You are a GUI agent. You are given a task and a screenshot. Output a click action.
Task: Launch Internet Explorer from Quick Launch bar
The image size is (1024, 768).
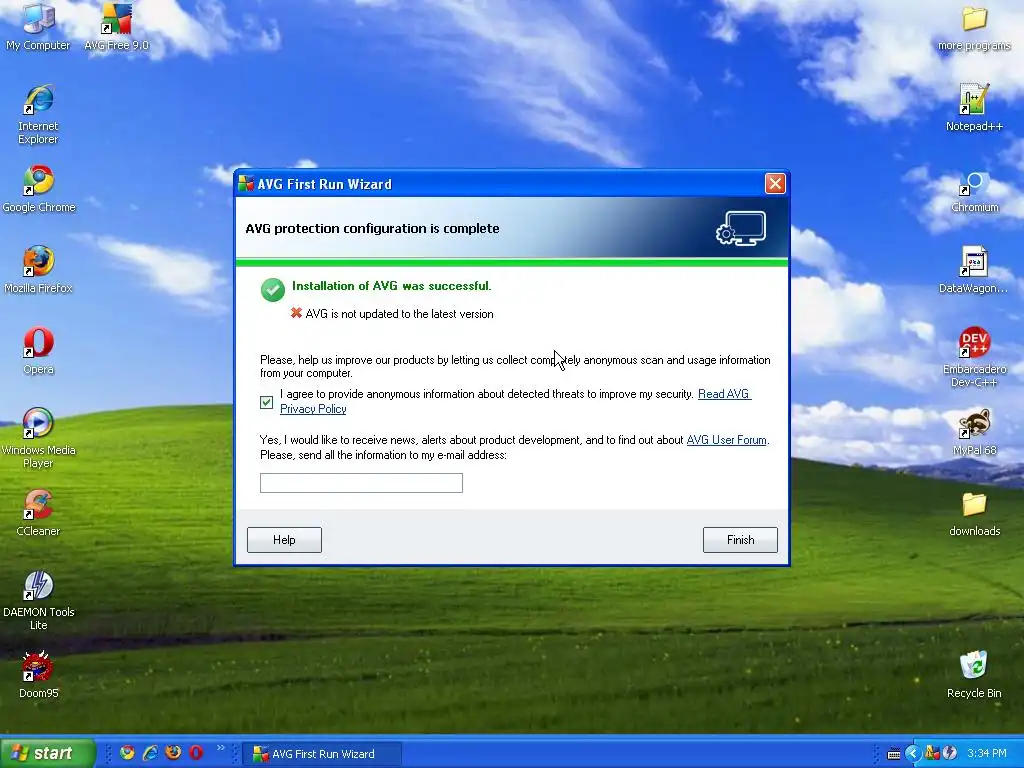tap(150, 753)
